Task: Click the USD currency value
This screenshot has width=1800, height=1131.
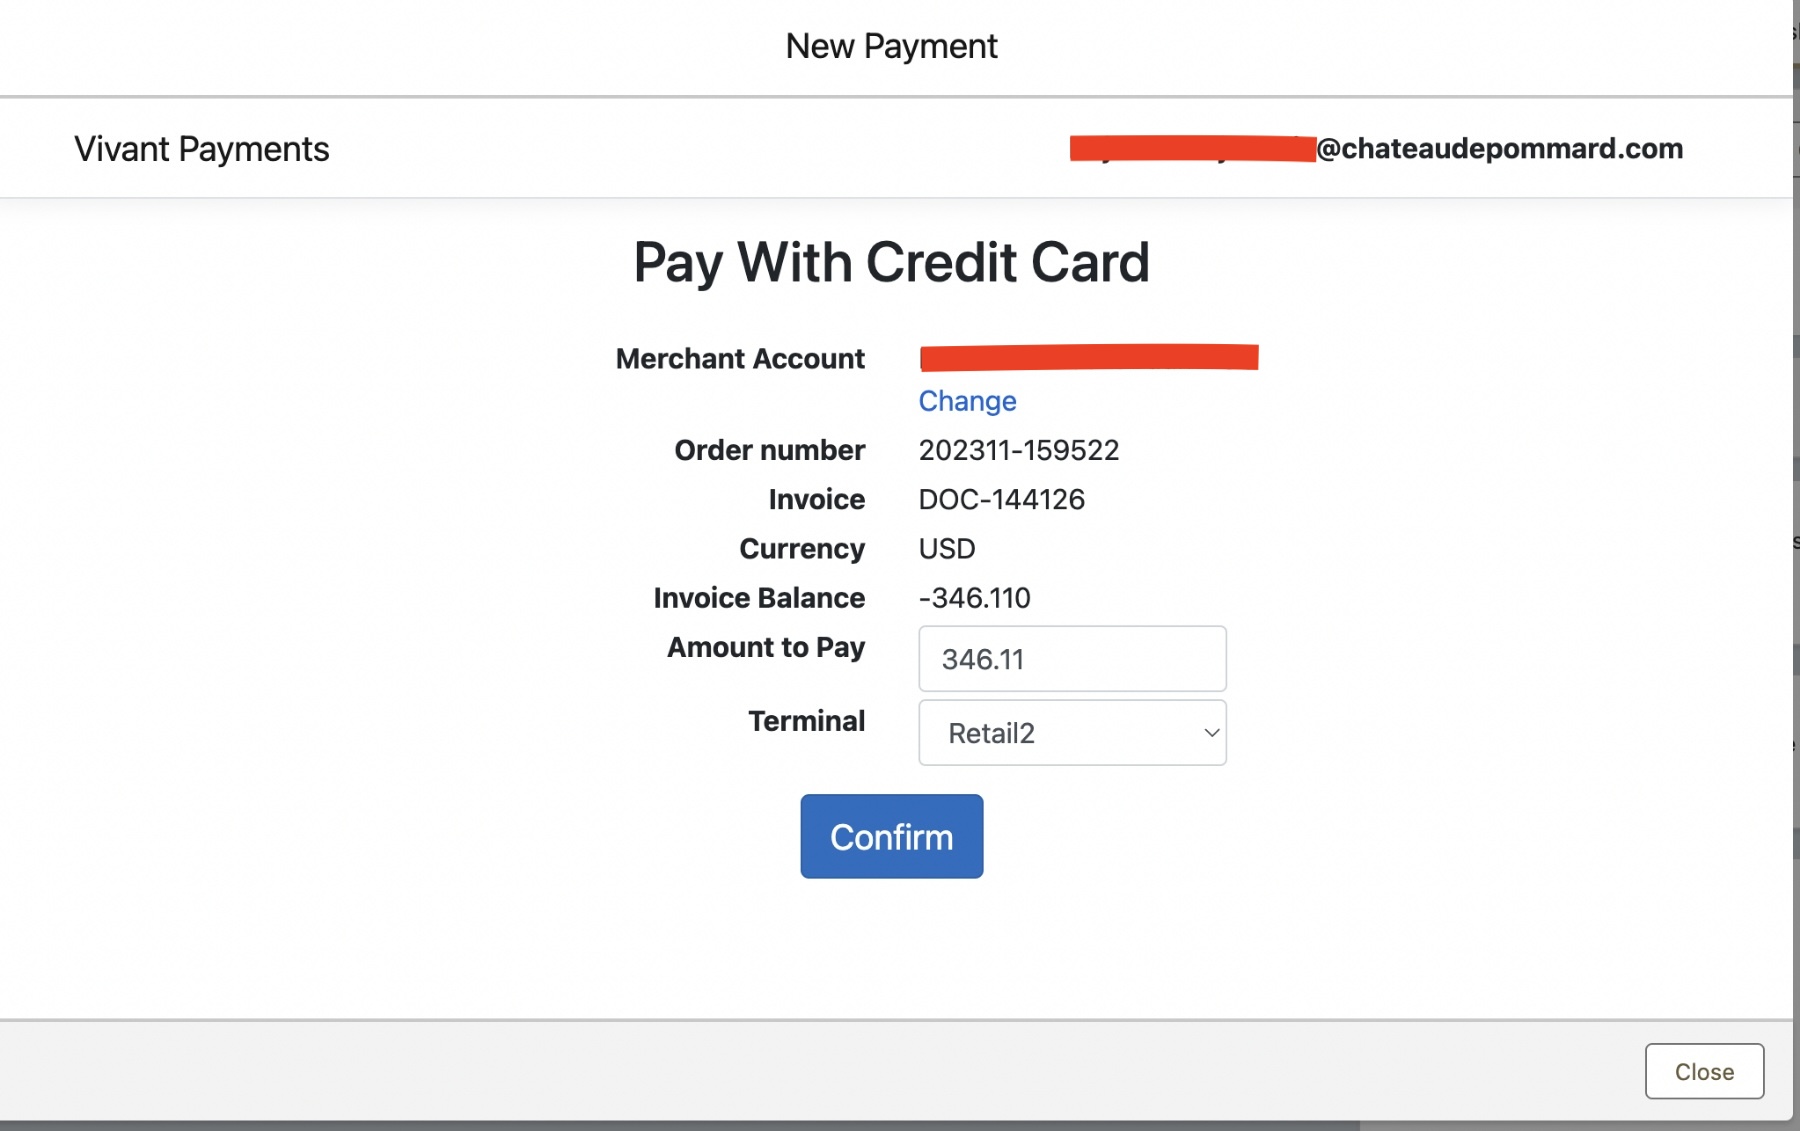Action: (947, 548)
